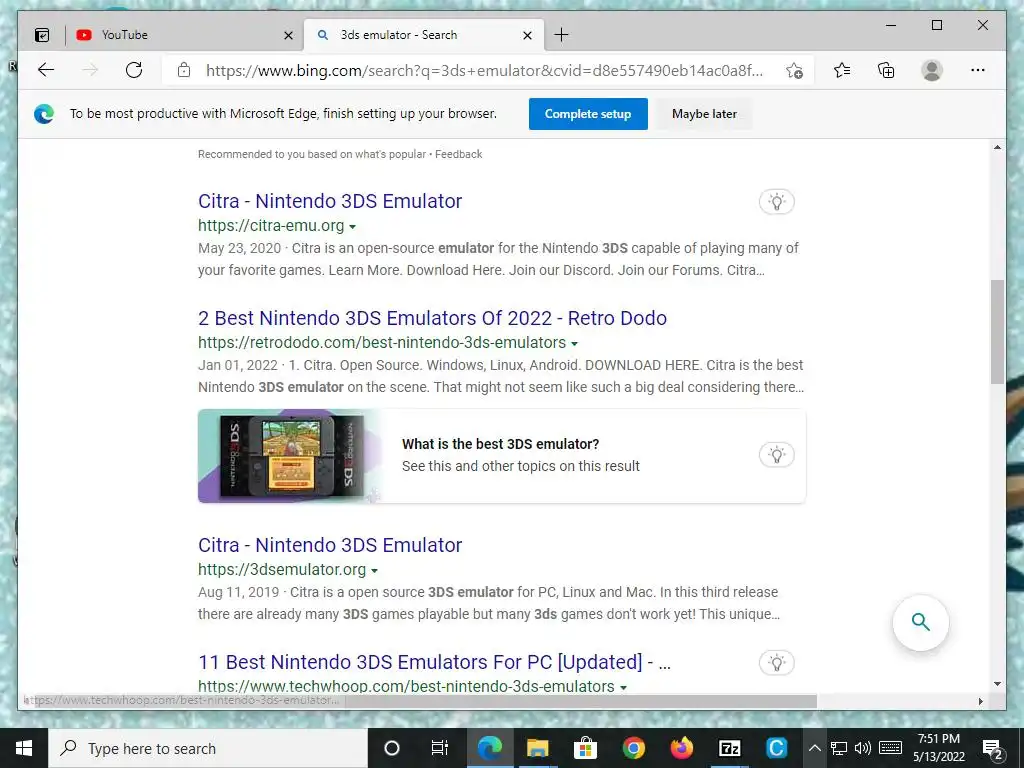This screenshot has height=768, width=1024.
Task: Expand citra-emu.org URL dropdown arrow
Action: [353, 227]
